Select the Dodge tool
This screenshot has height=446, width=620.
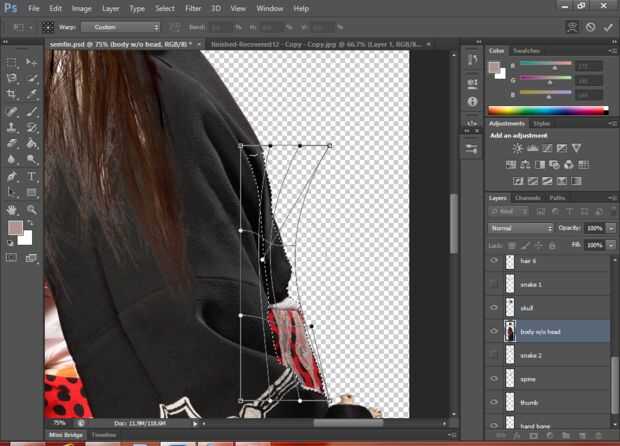(x=31, y=159)
